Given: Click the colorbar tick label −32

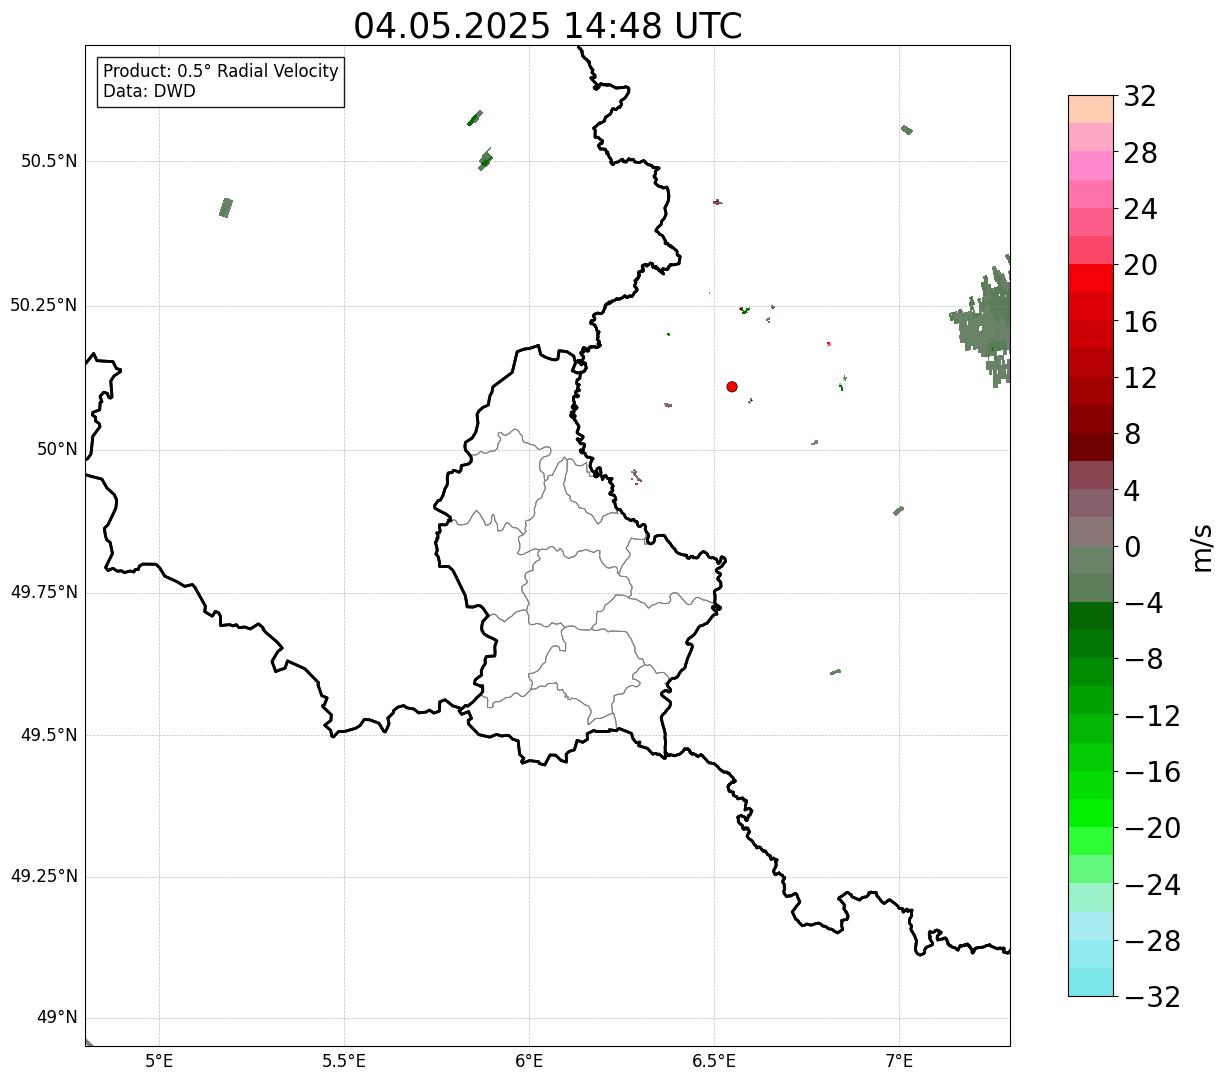Looking at the screenshot, I should click(1152, 997).
